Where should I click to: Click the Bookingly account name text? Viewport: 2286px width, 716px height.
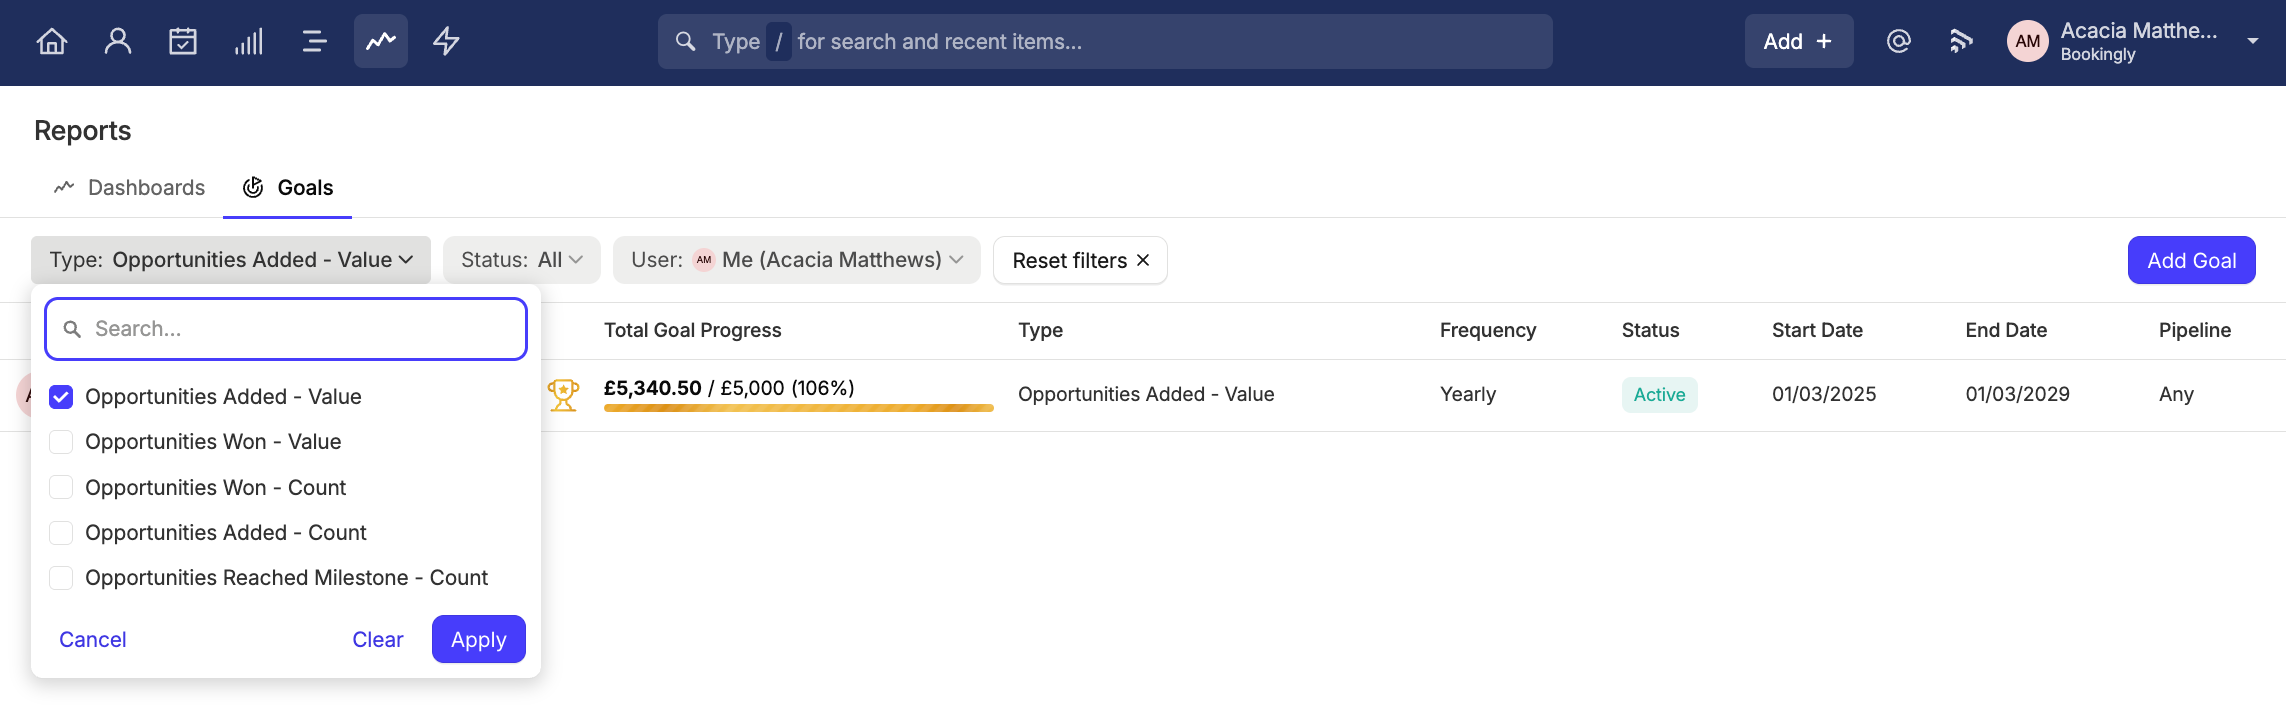coord(2098,55)
